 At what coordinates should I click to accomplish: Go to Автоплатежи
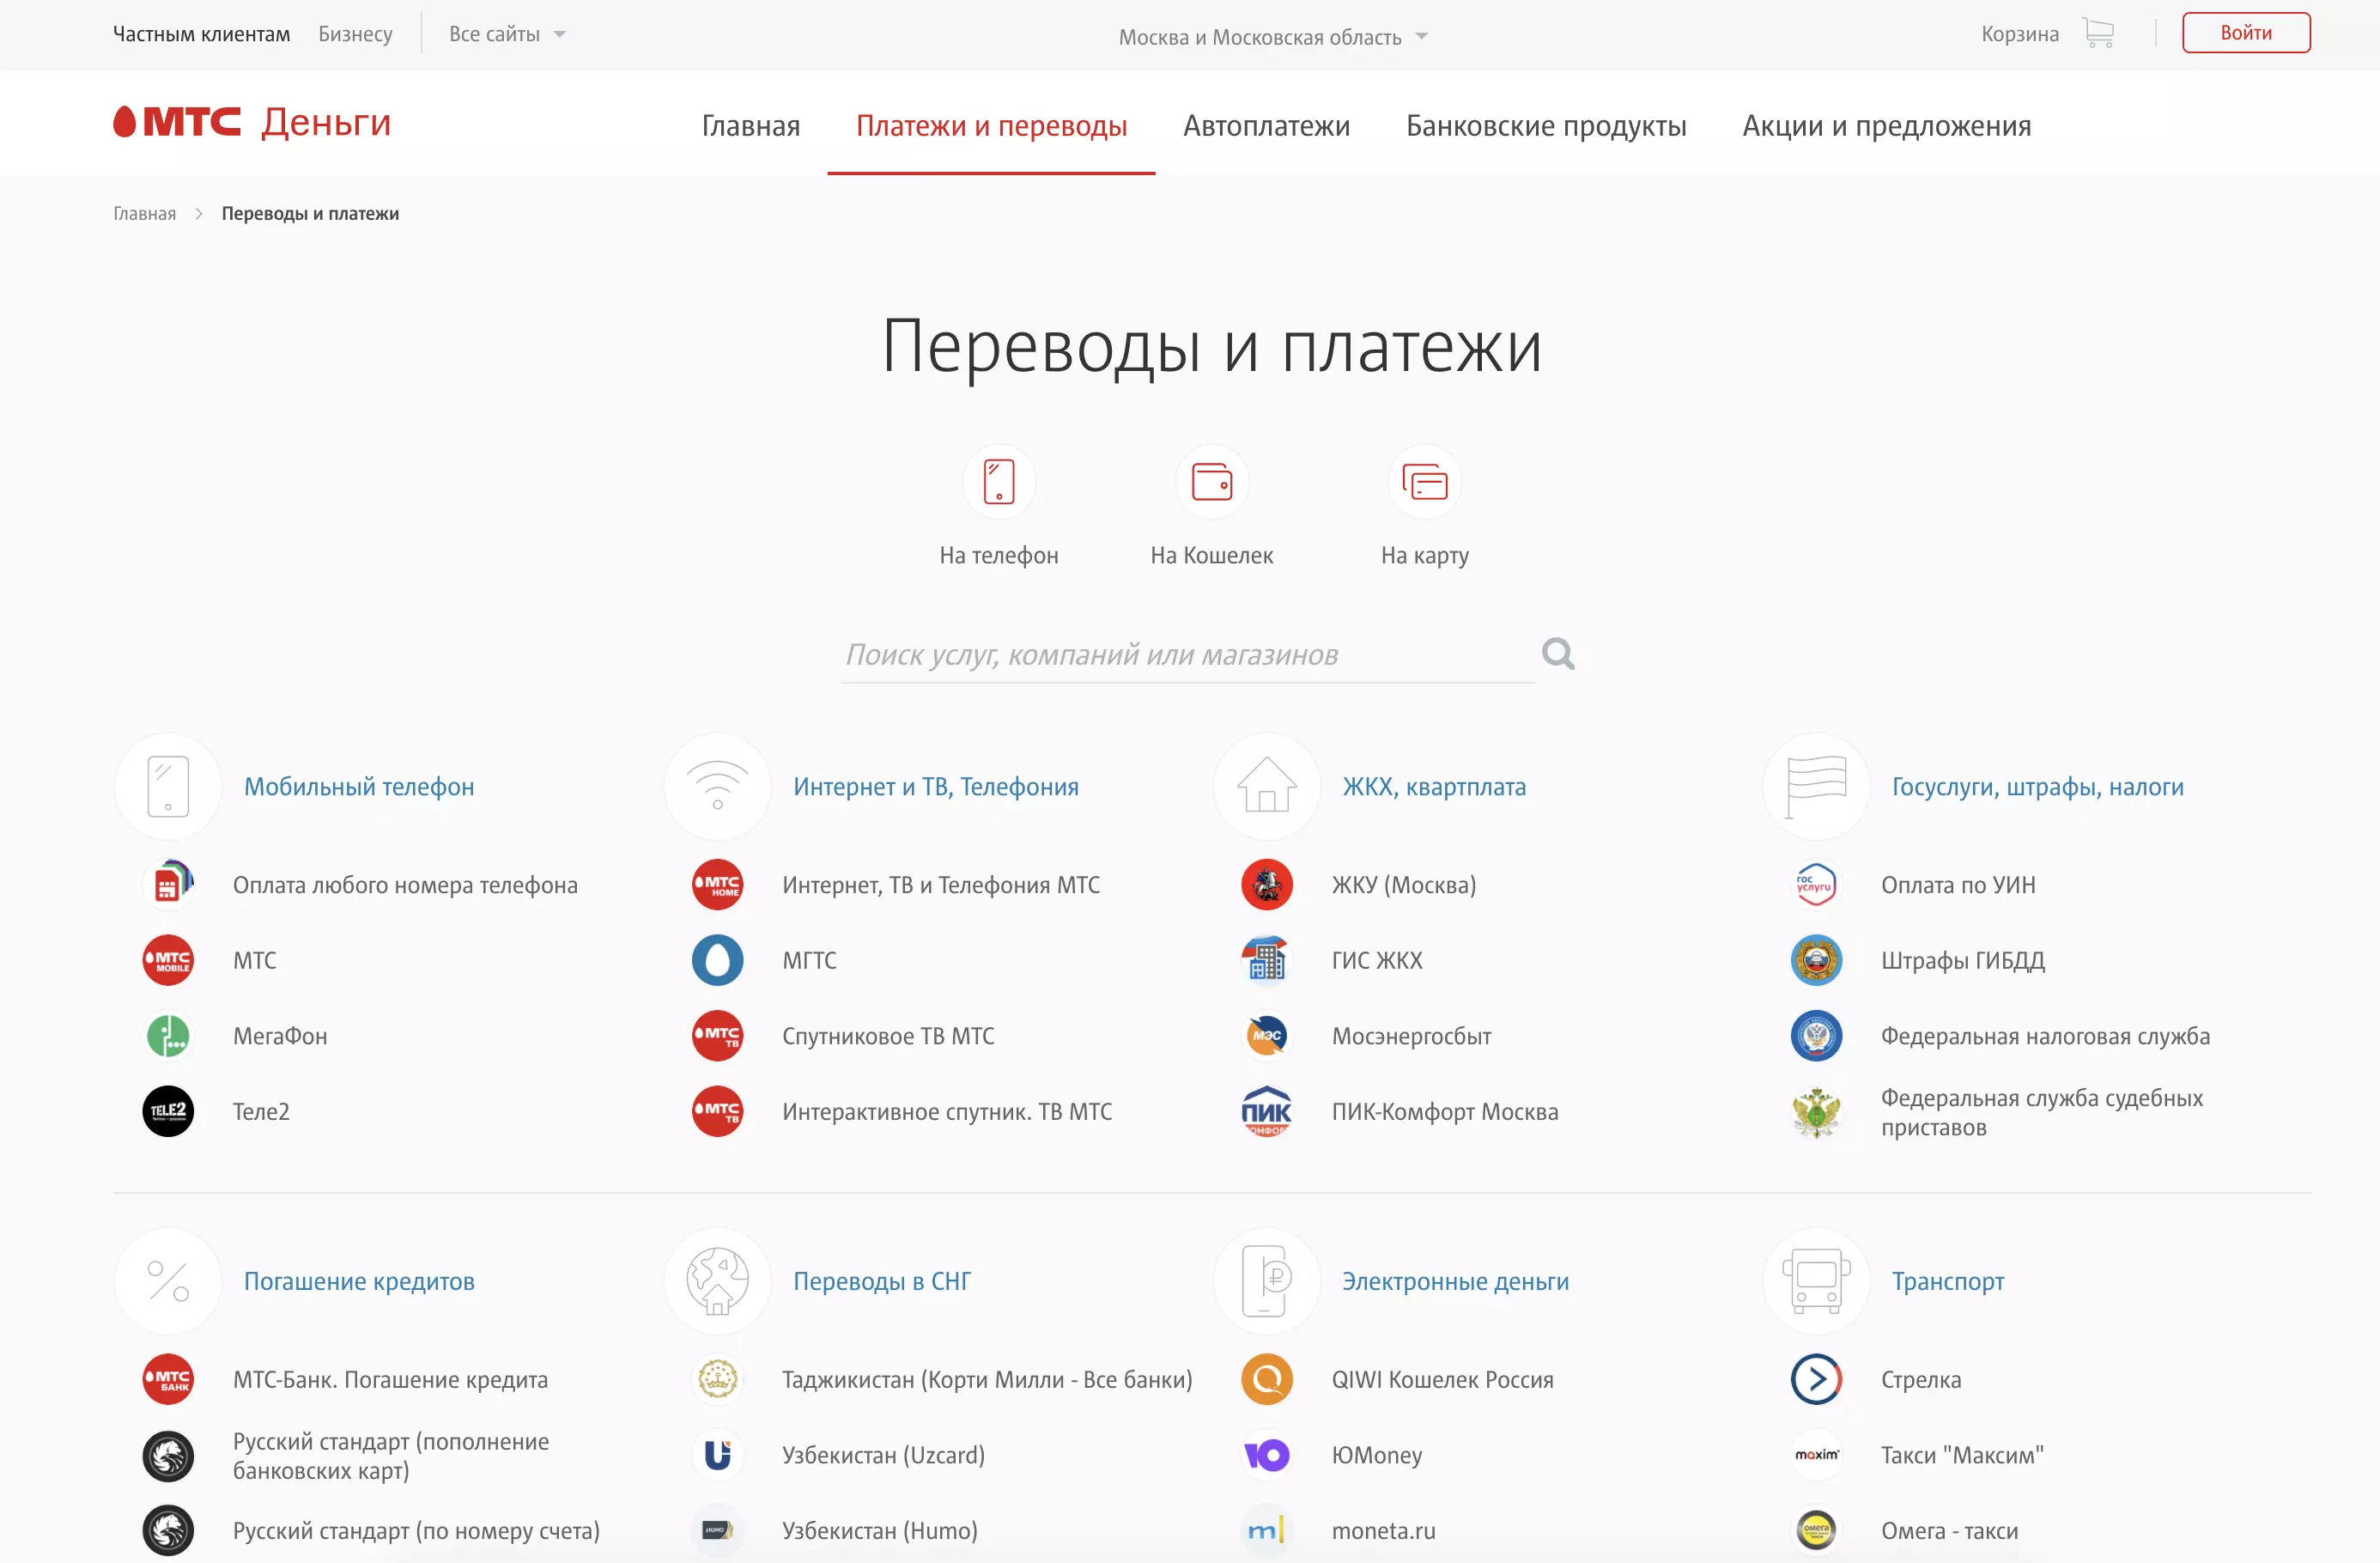(x=1266, y=126)
